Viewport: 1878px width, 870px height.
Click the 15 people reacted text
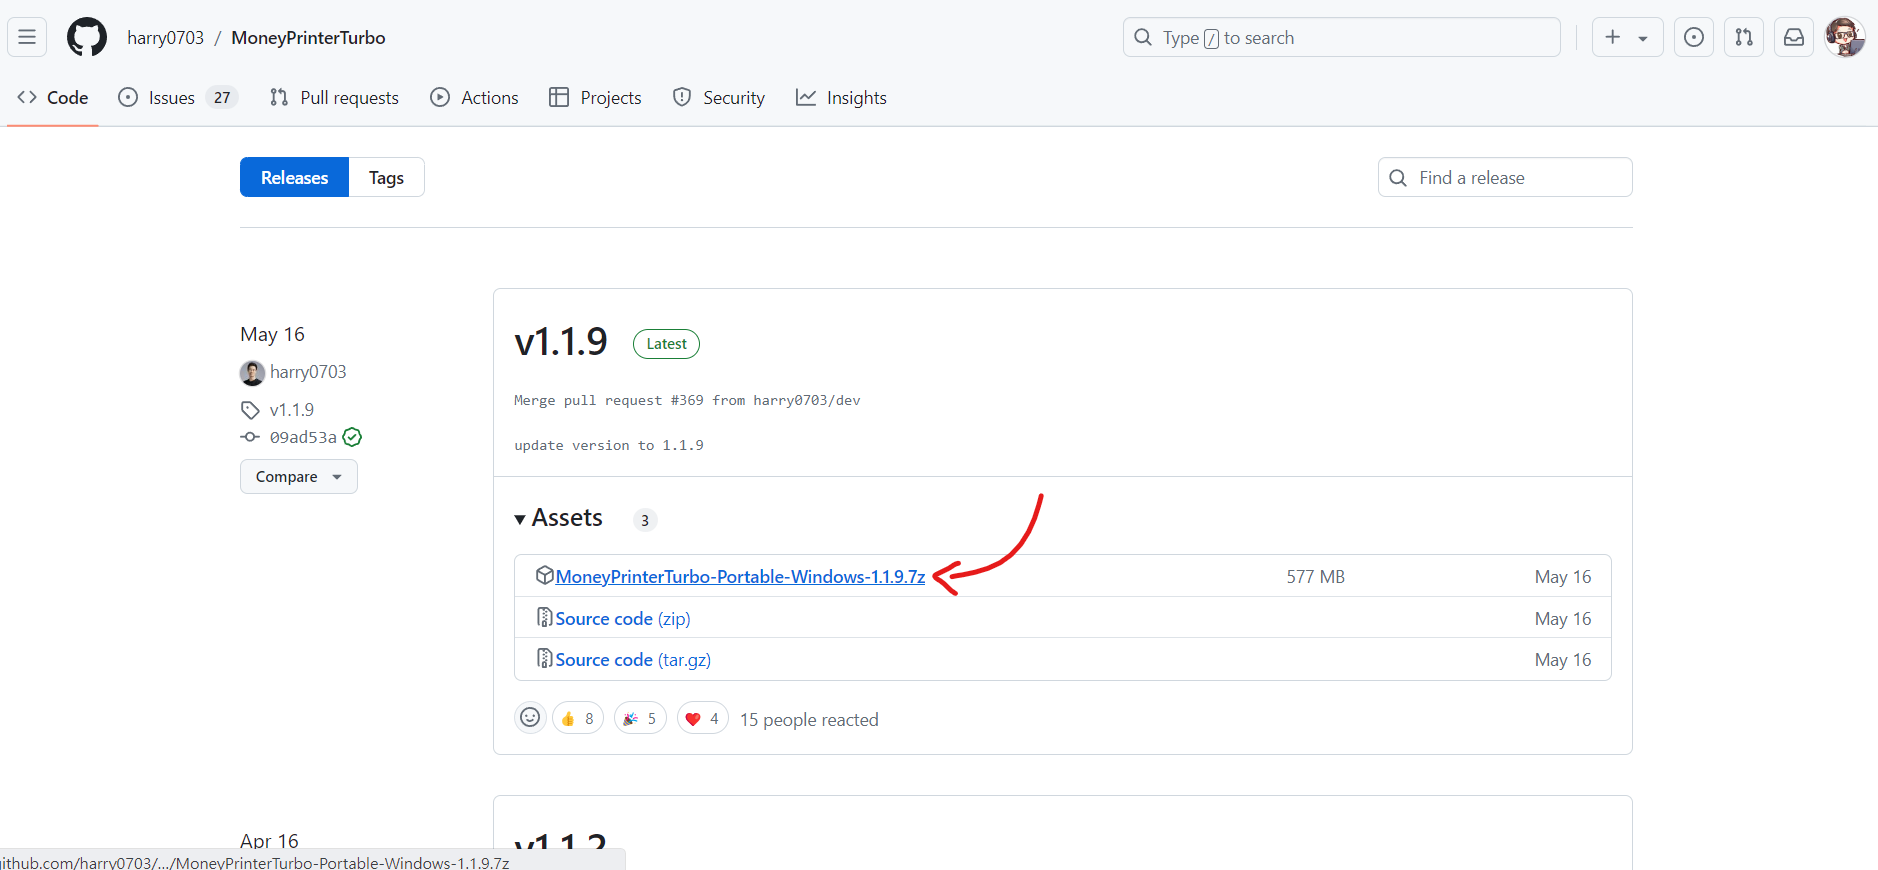[809, 720]
